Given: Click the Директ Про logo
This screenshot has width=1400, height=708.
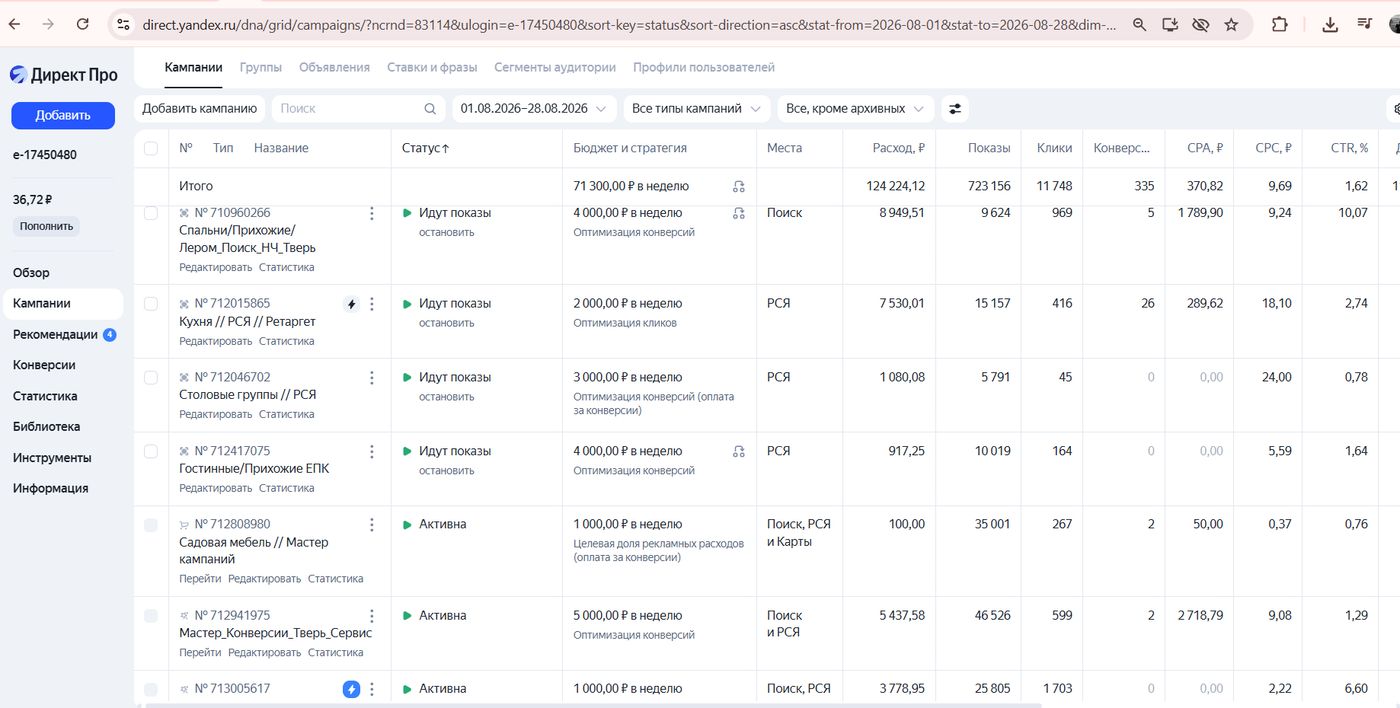Looking at the screenshot, I should pos(64,75).
